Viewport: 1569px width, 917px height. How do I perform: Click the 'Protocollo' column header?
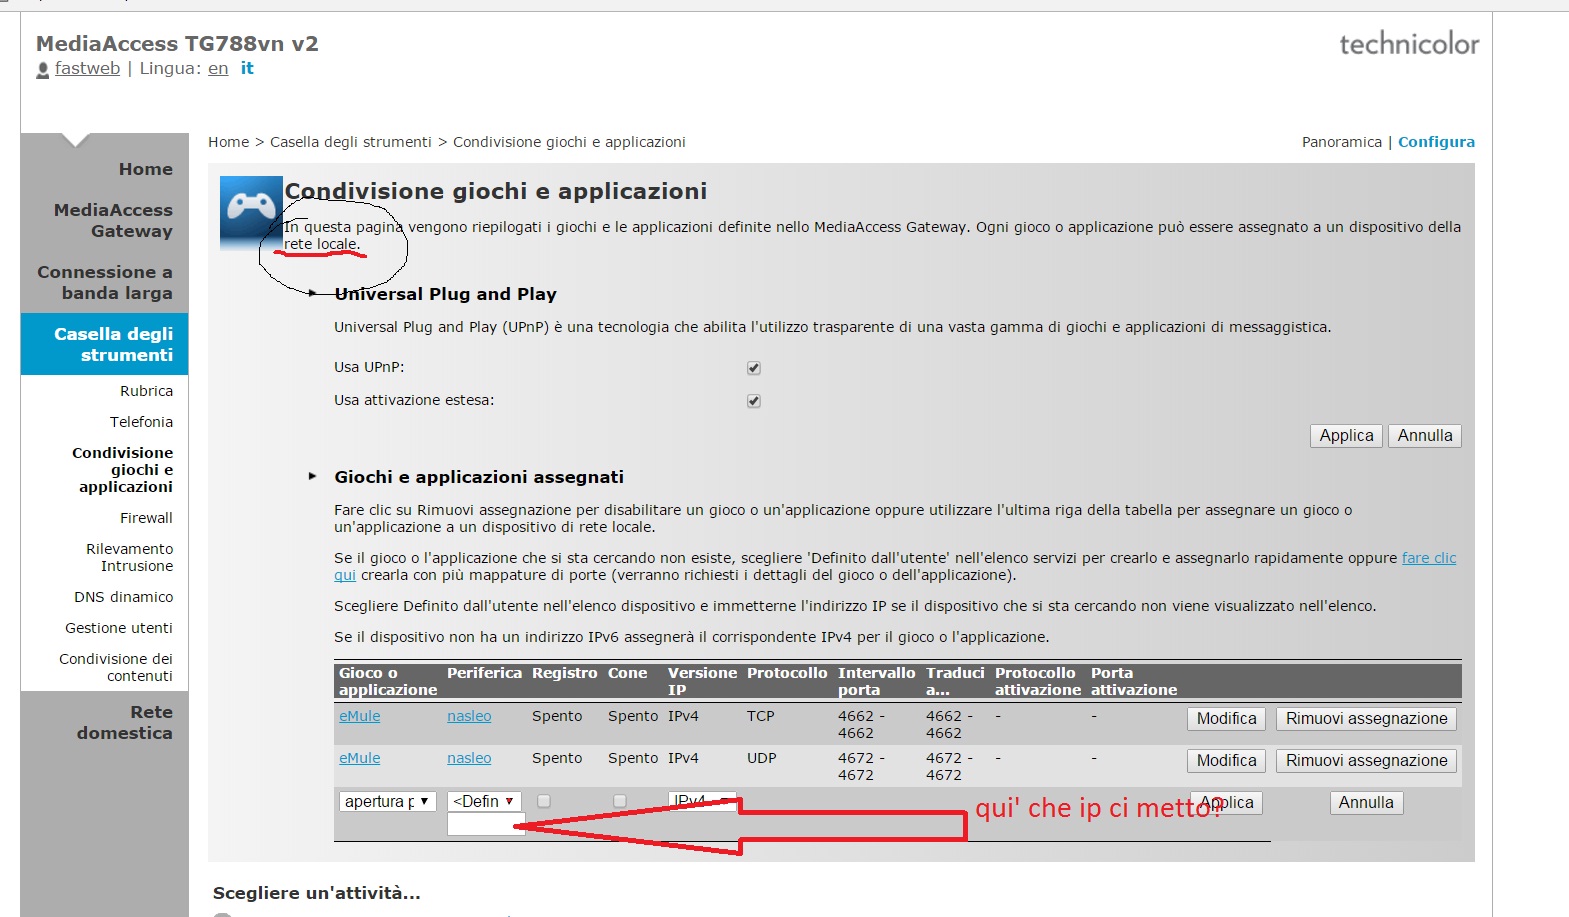tap(787, 673)
